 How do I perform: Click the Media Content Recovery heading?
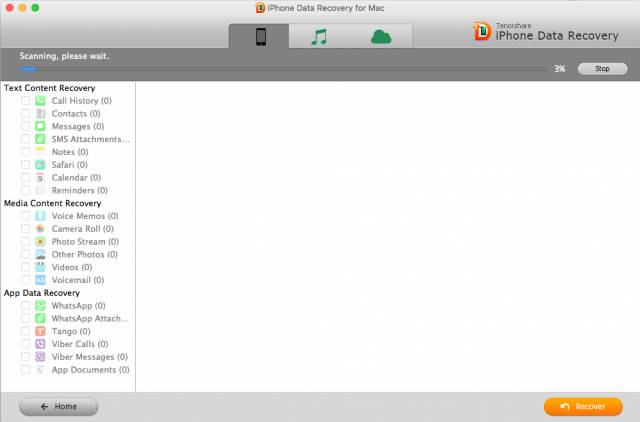click(x=53, y=203)
